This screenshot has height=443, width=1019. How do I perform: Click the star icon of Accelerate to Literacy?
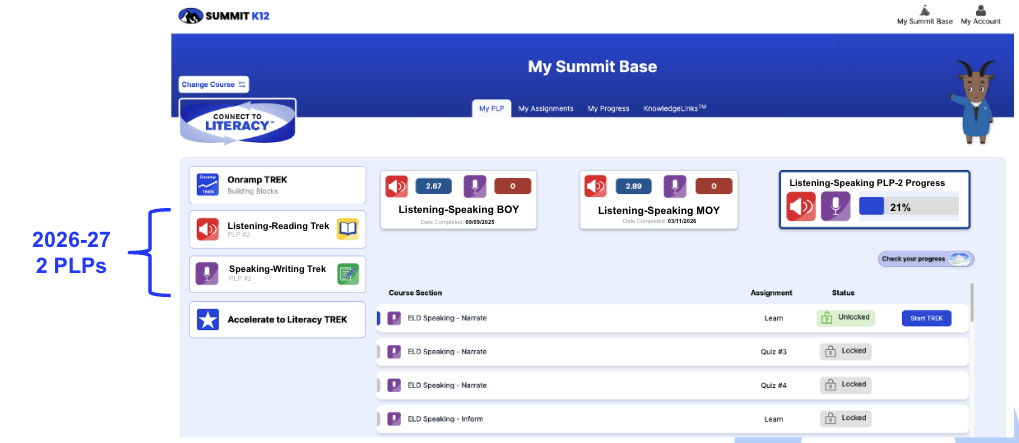pos(207,319)
